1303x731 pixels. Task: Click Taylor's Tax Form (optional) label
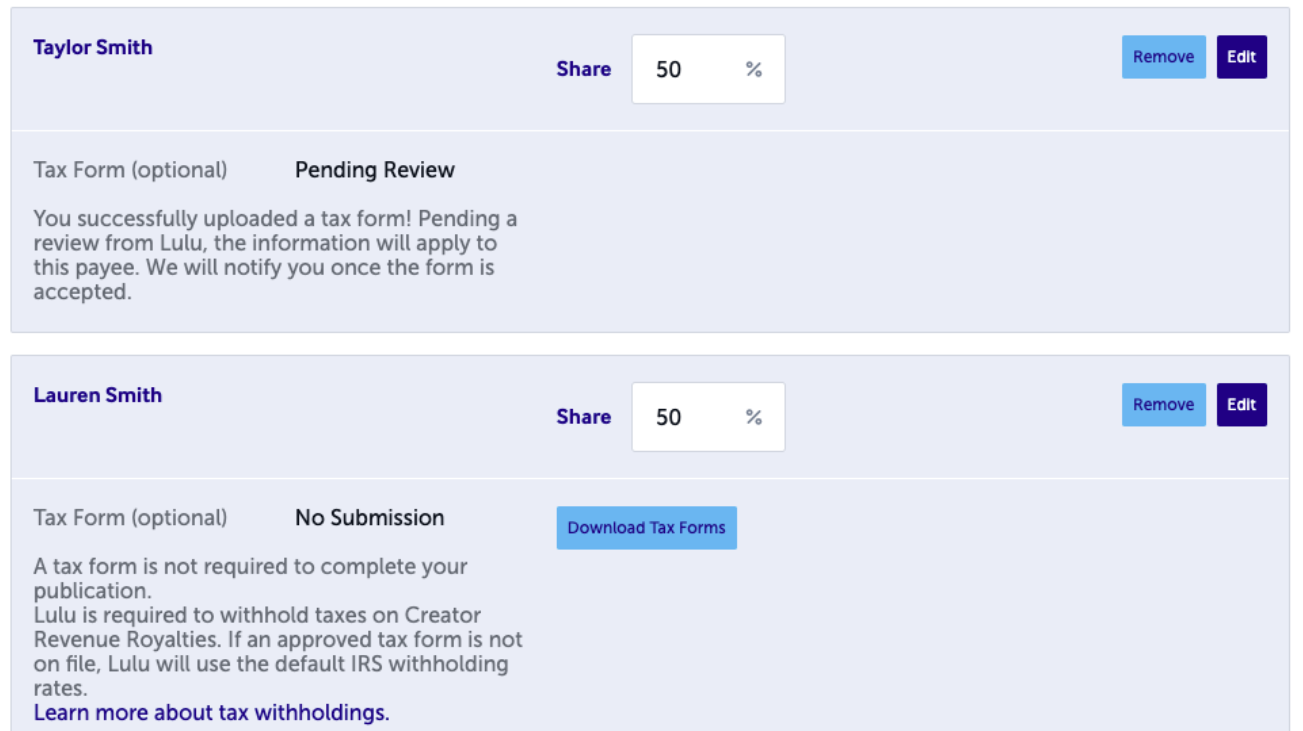point(130,170)
